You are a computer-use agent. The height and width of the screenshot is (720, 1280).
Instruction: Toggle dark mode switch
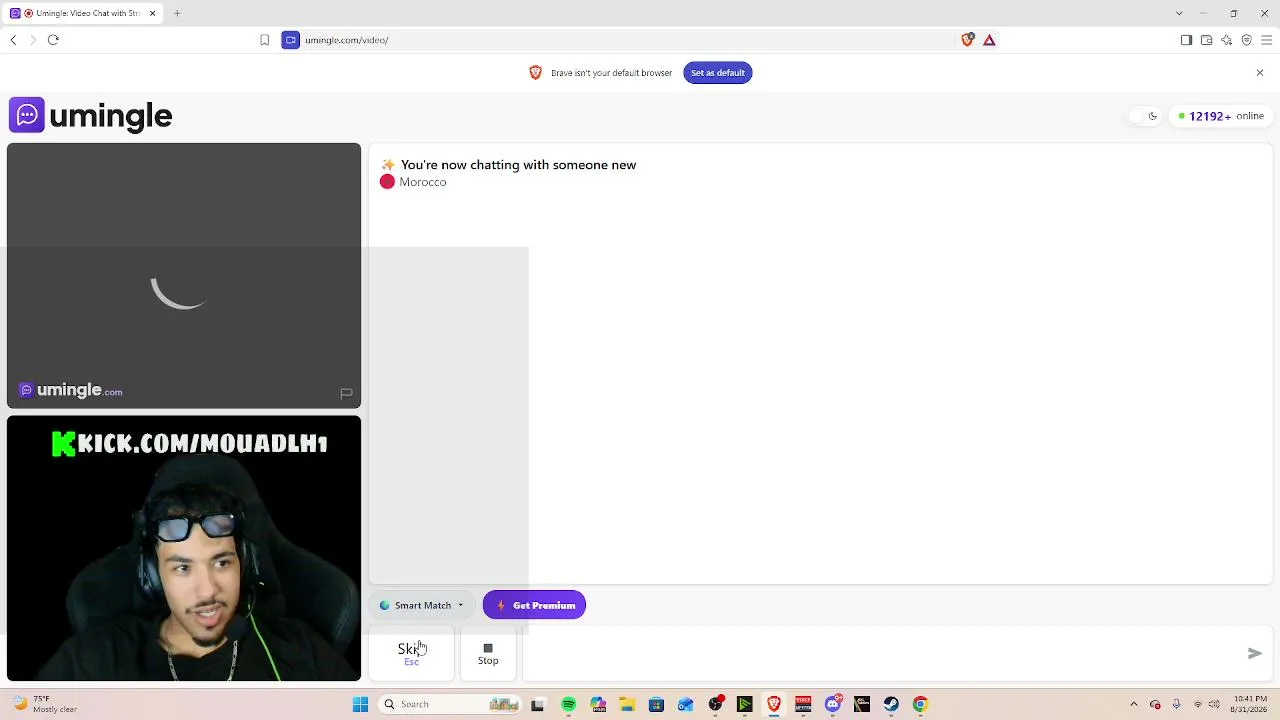[x=1143, y=116]
